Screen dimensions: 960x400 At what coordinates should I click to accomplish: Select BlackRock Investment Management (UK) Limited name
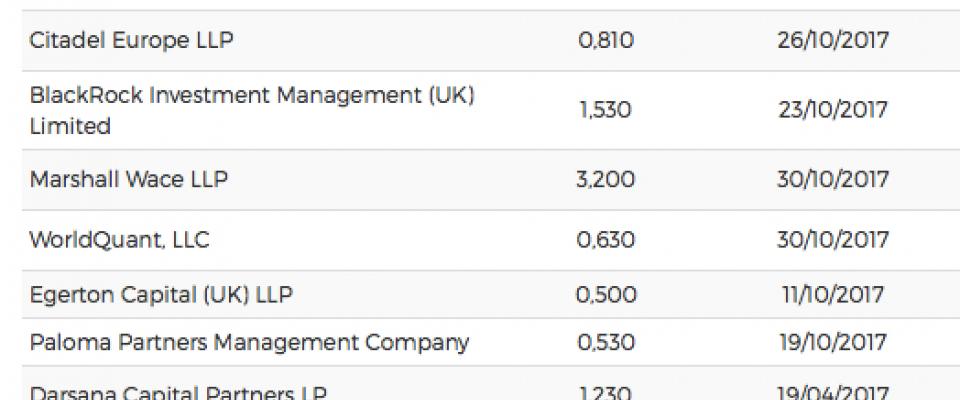[x=252, y=110]
